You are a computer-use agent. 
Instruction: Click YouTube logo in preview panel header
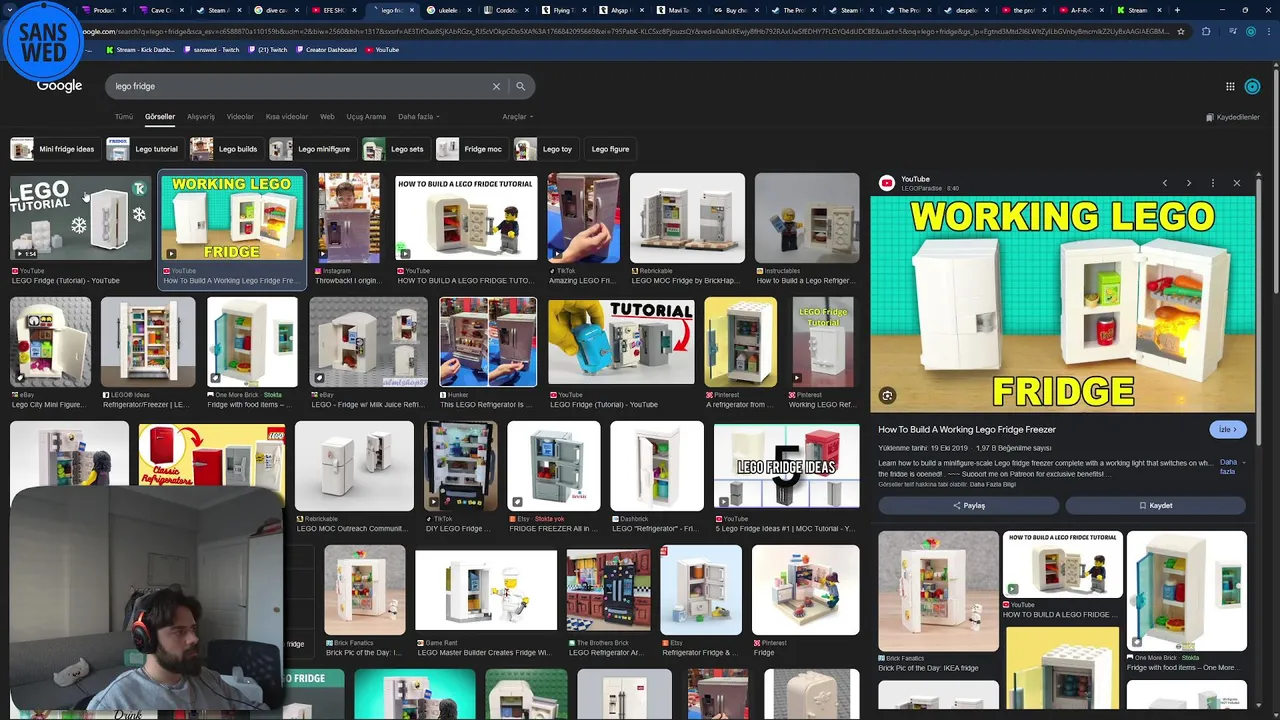(x=886, y=183)
